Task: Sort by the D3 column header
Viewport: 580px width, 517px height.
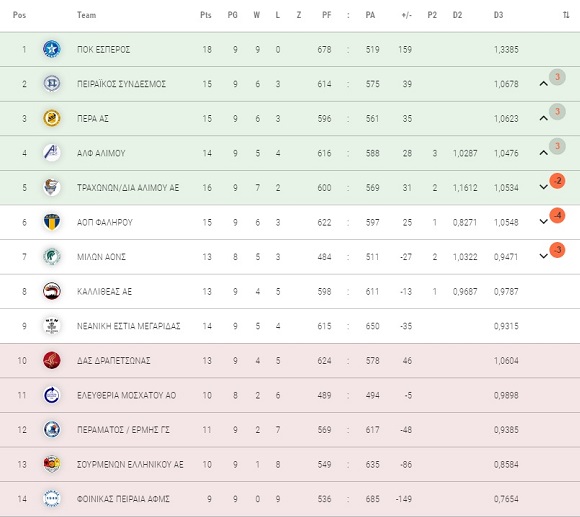Action: click(x=498, y=15)
